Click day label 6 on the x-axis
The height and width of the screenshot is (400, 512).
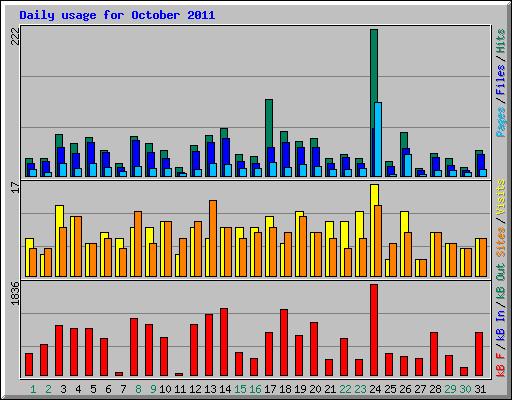(108, 389)
